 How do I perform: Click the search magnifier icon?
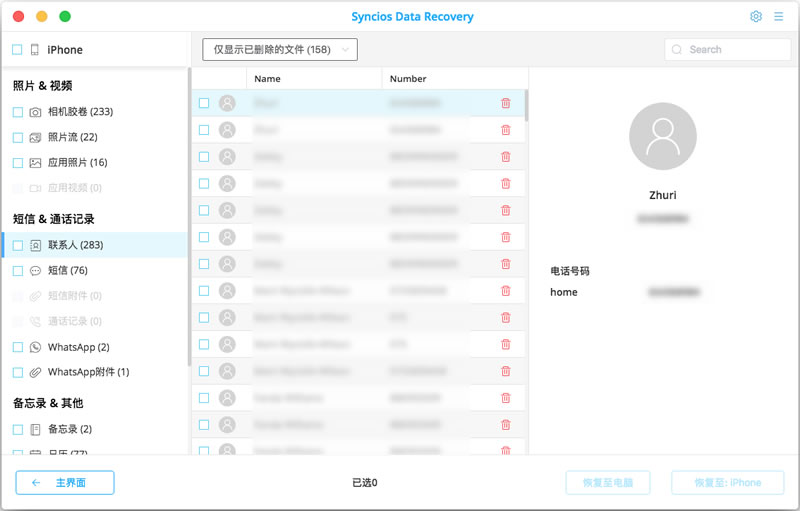[677, 49]
